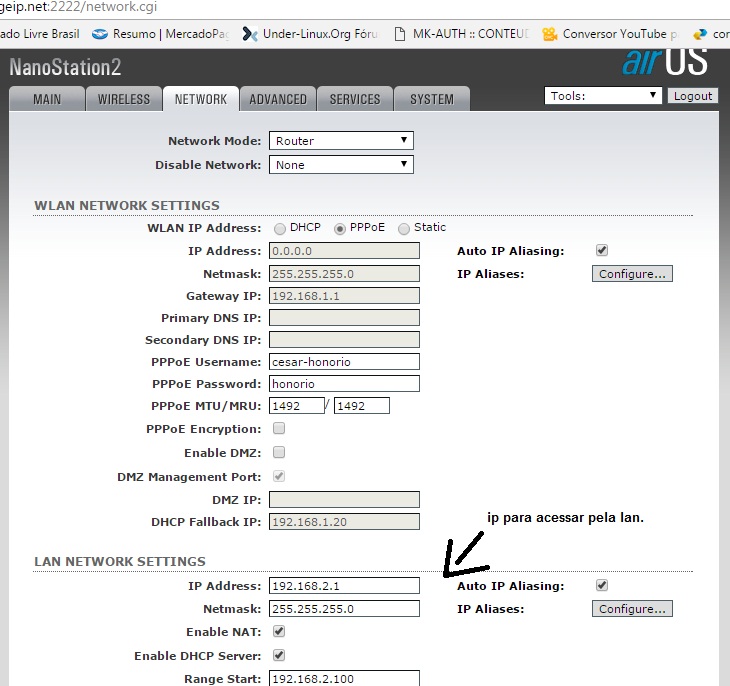Click the PPPoE MRU field
Image resolution: width=730 pixels, height=686 pixels.
coord(362,406)
